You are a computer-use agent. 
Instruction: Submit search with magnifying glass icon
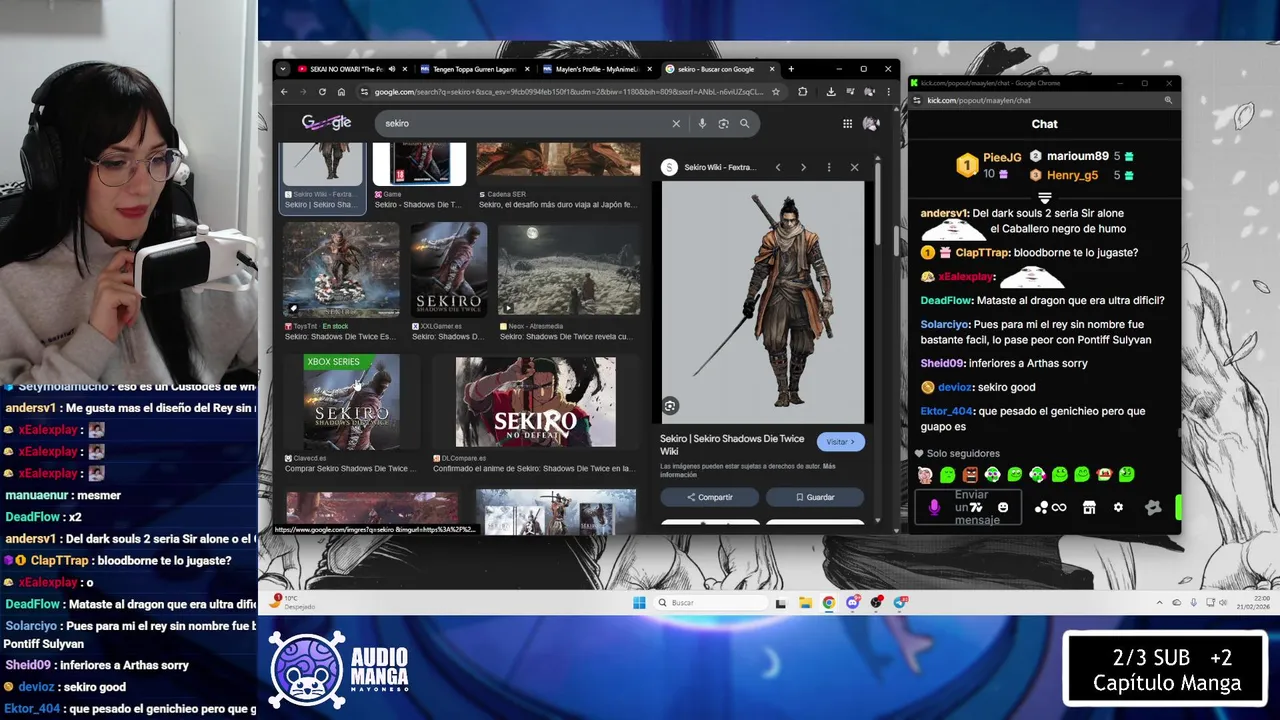pos(744,124)
